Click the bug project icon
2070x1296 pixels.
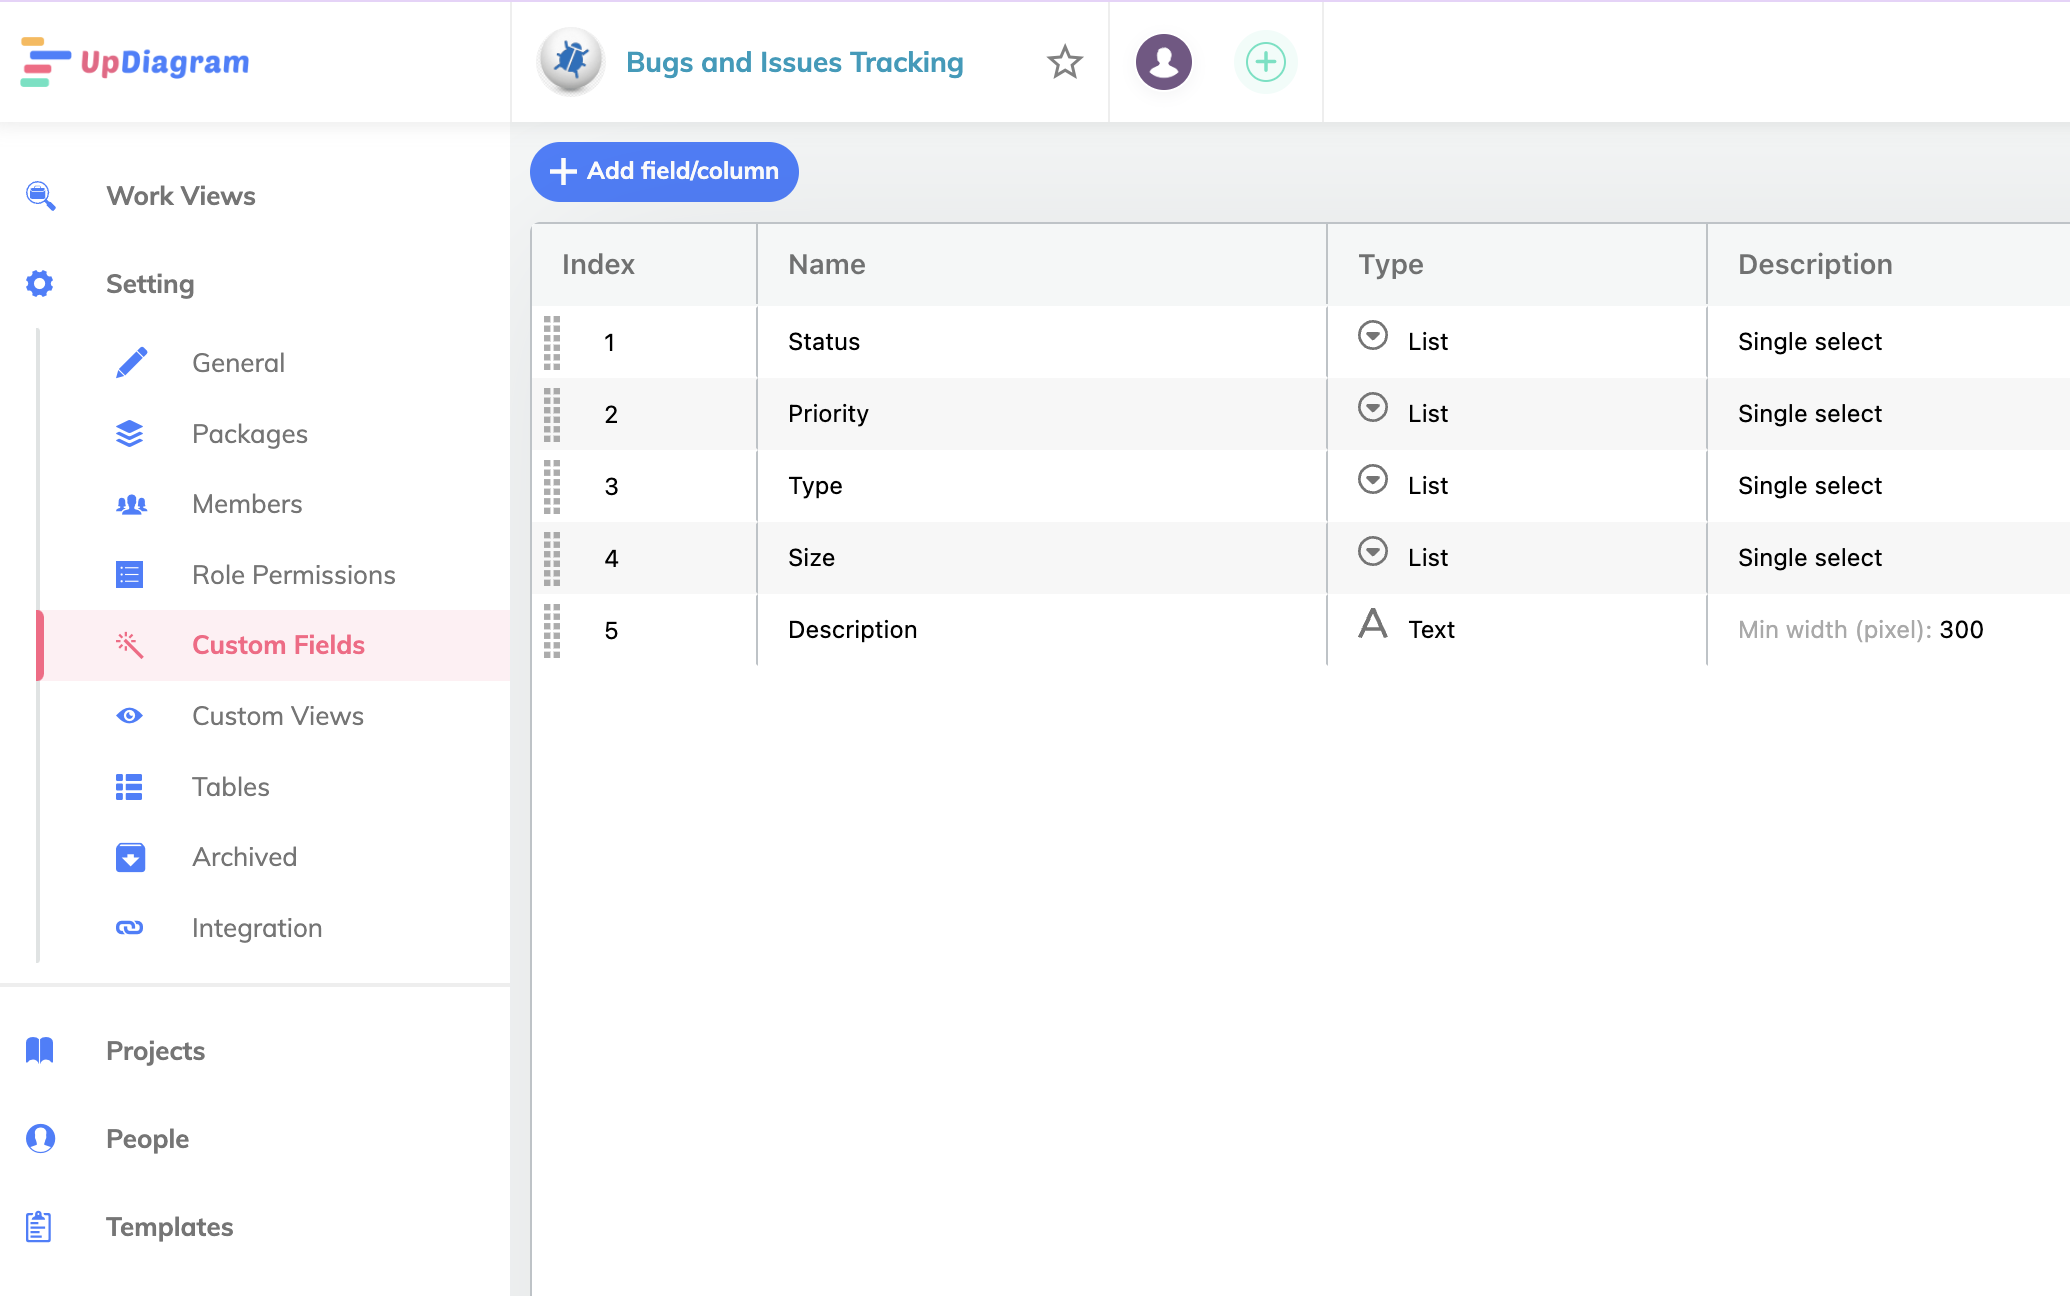tap(571, 61)
